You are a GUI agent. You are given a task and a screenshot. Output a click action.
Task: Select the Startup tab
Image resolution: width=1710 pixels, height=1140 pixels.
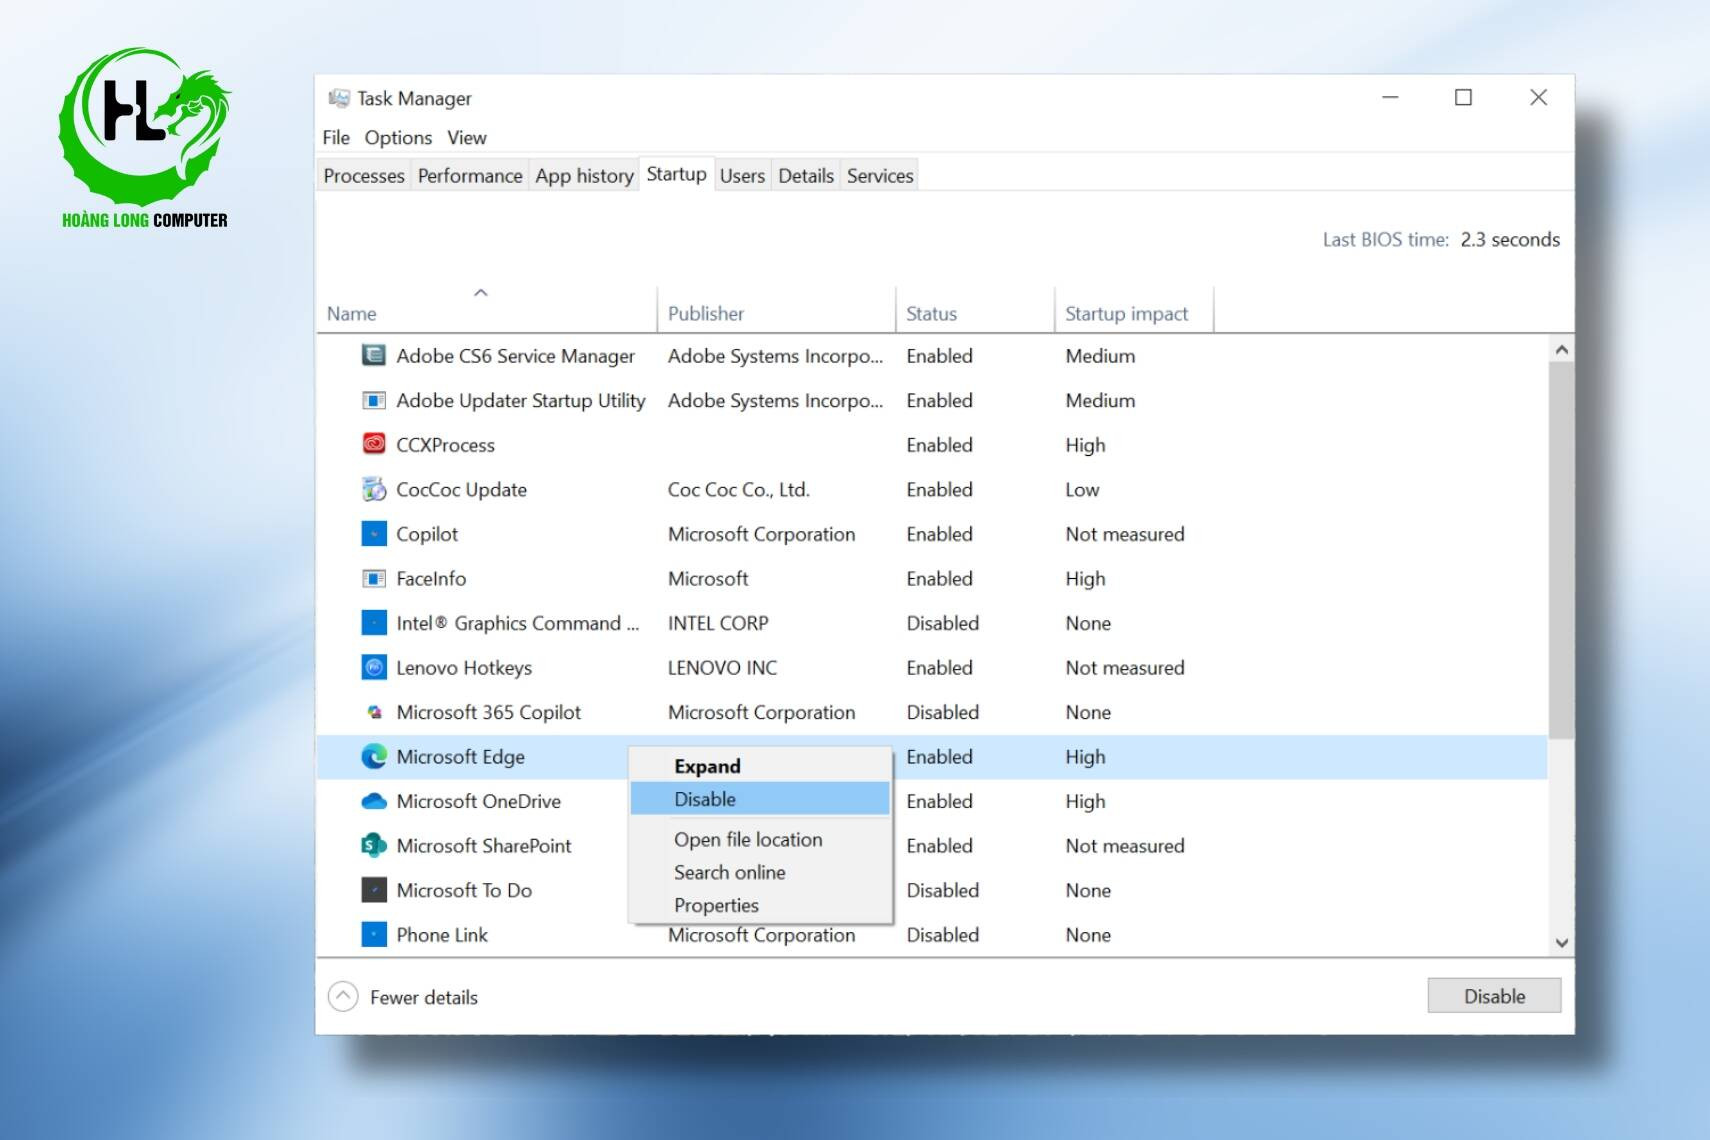click(677, 174)
